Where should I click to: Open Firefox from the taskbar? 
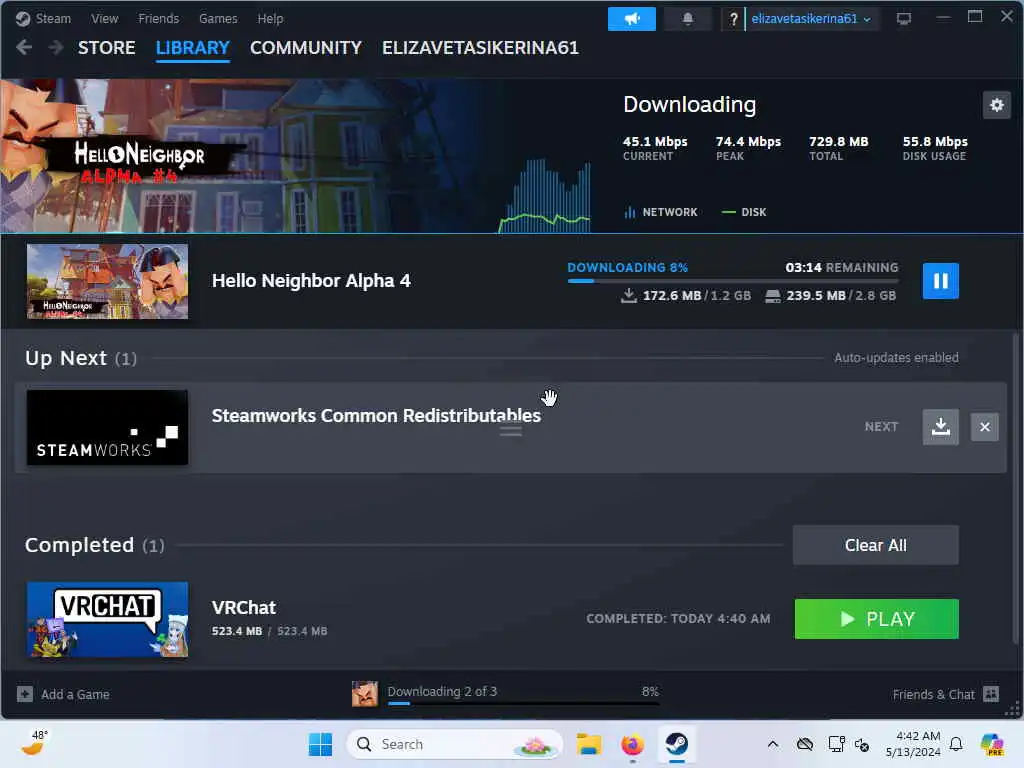click(x=632, y=744)
